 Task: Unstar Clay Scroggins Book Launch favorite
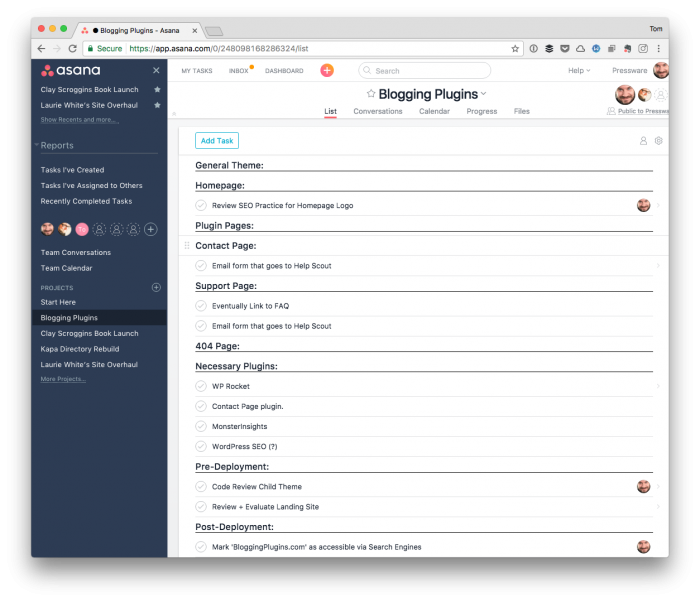[157, 89]
